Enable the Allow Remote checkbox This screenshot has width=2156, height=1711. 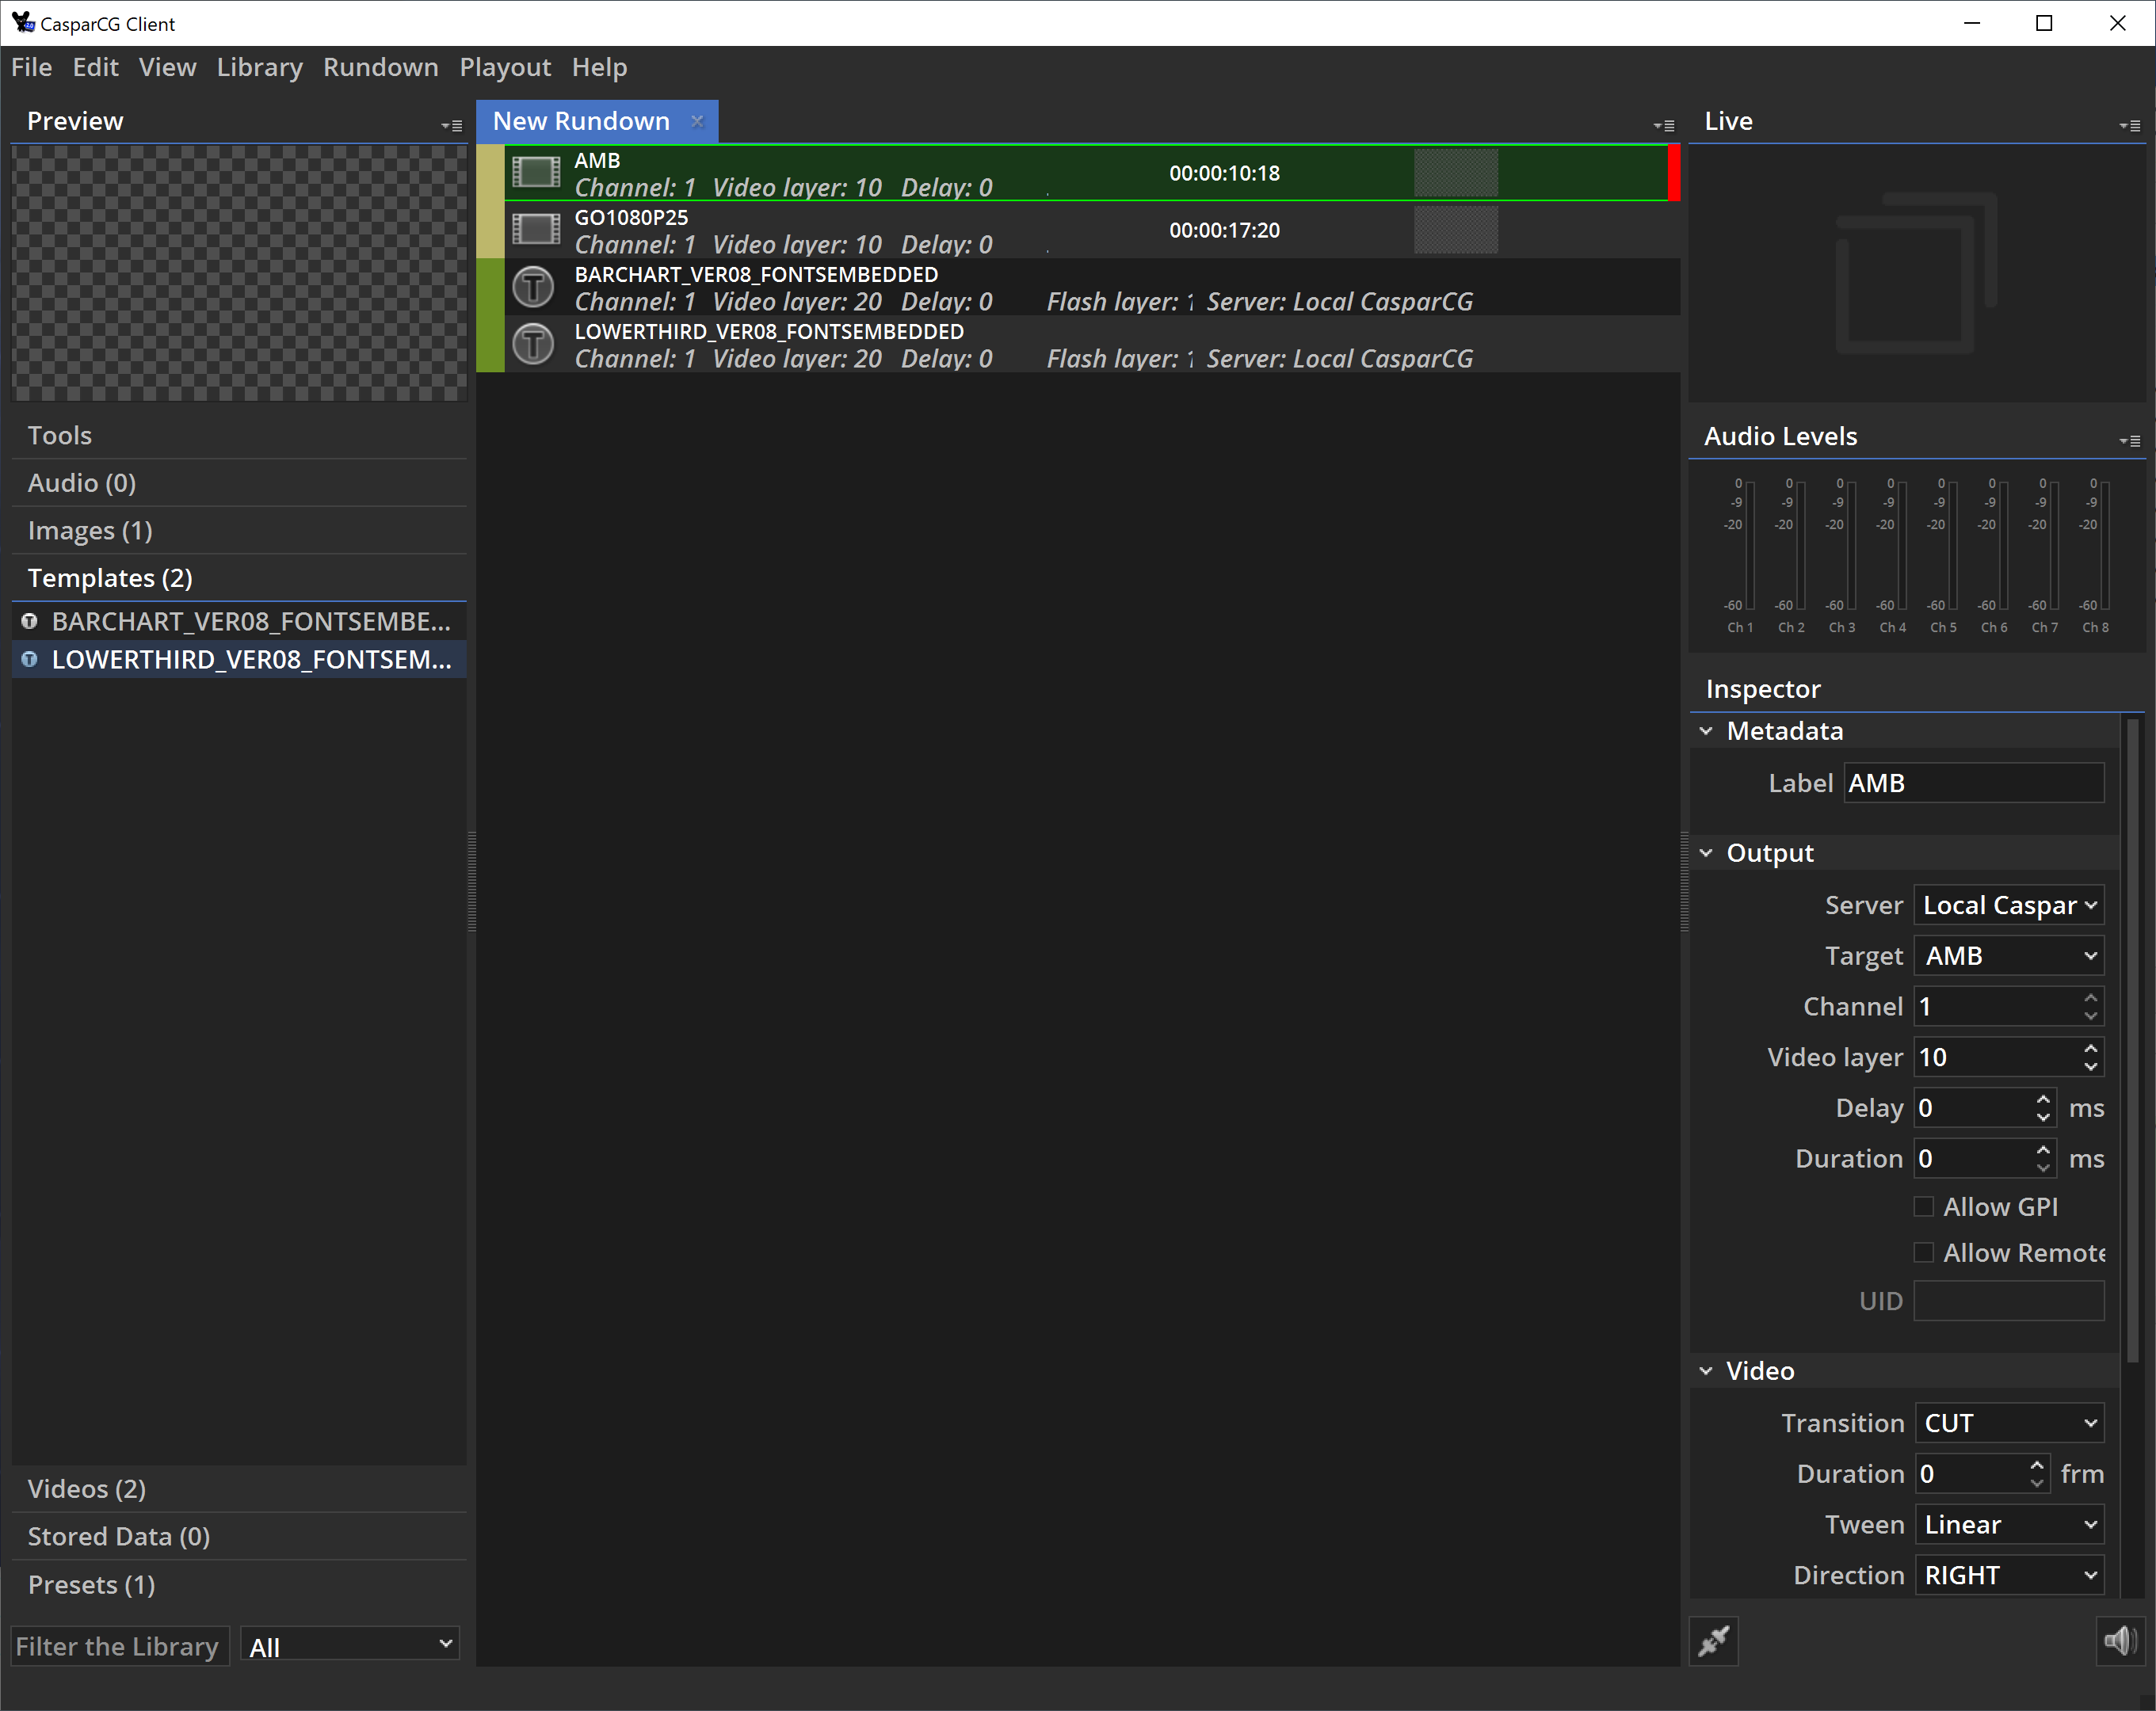1923,1252
